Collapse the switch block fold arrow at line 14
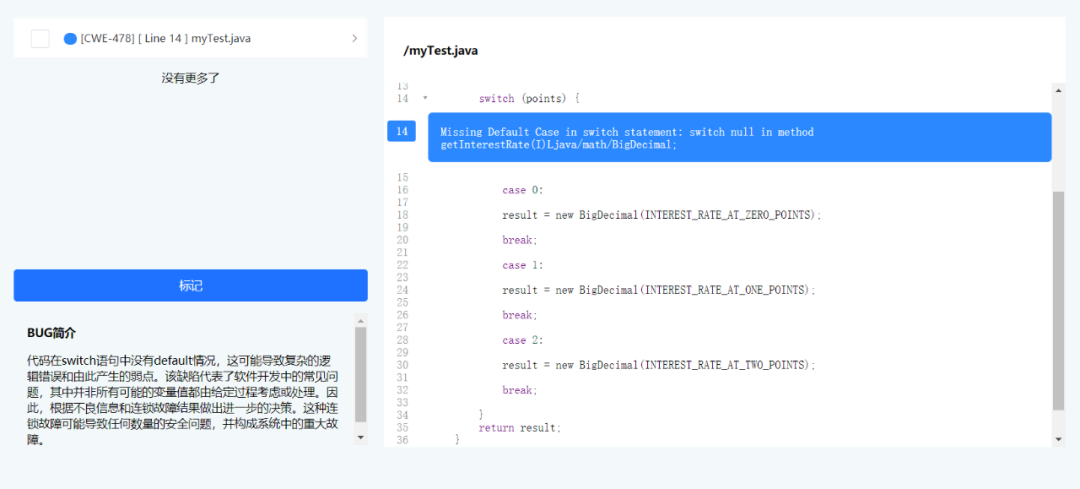This screenshot has width=1080, height=489. 425,98
